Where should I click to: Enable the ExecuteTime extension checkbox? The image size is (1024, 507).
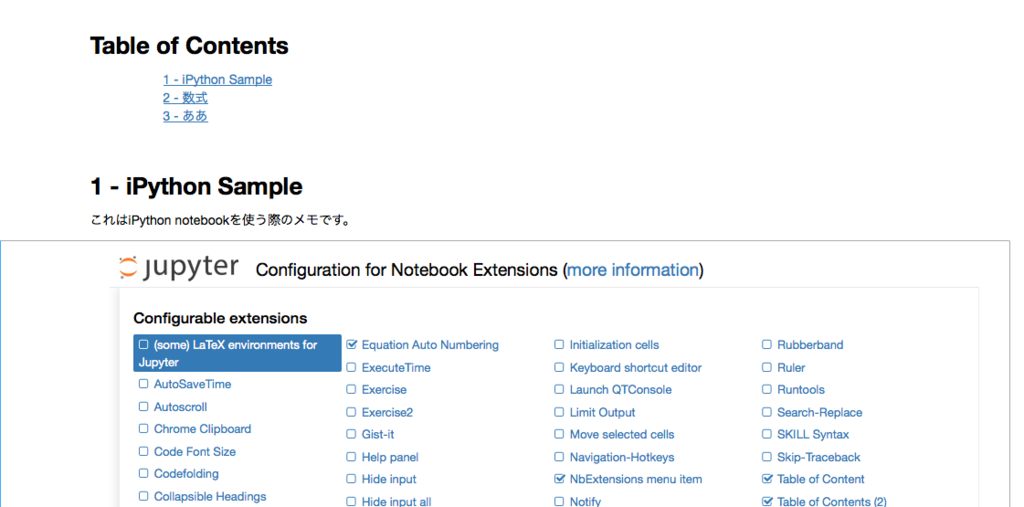(x=351, y=367)
